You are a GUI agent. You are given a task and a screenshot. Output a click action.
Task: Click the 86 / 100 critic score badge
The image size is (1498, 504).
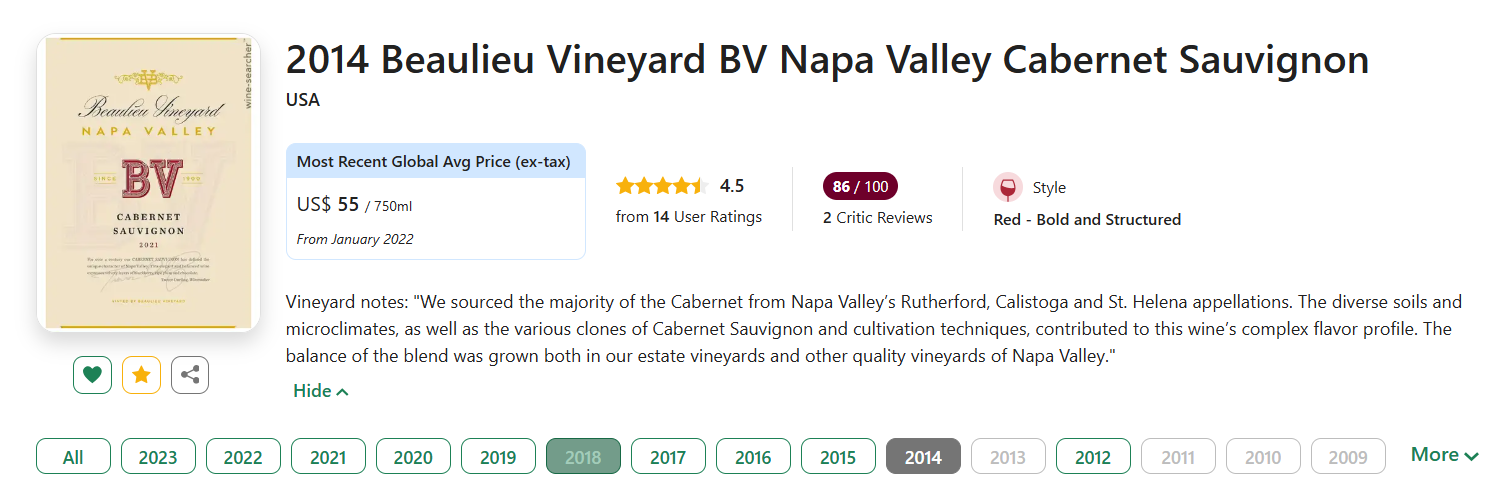[860, 187]
